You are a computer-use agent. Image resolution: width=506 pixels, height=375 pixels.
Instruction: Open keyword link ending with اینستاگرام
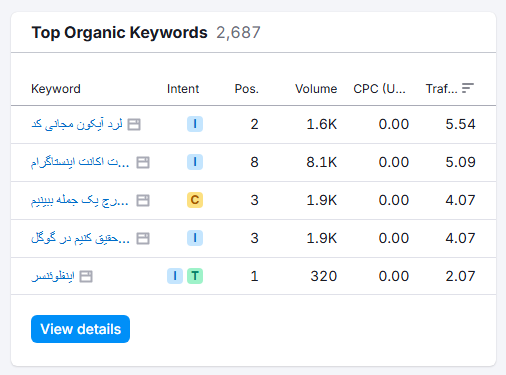(80, 162)
